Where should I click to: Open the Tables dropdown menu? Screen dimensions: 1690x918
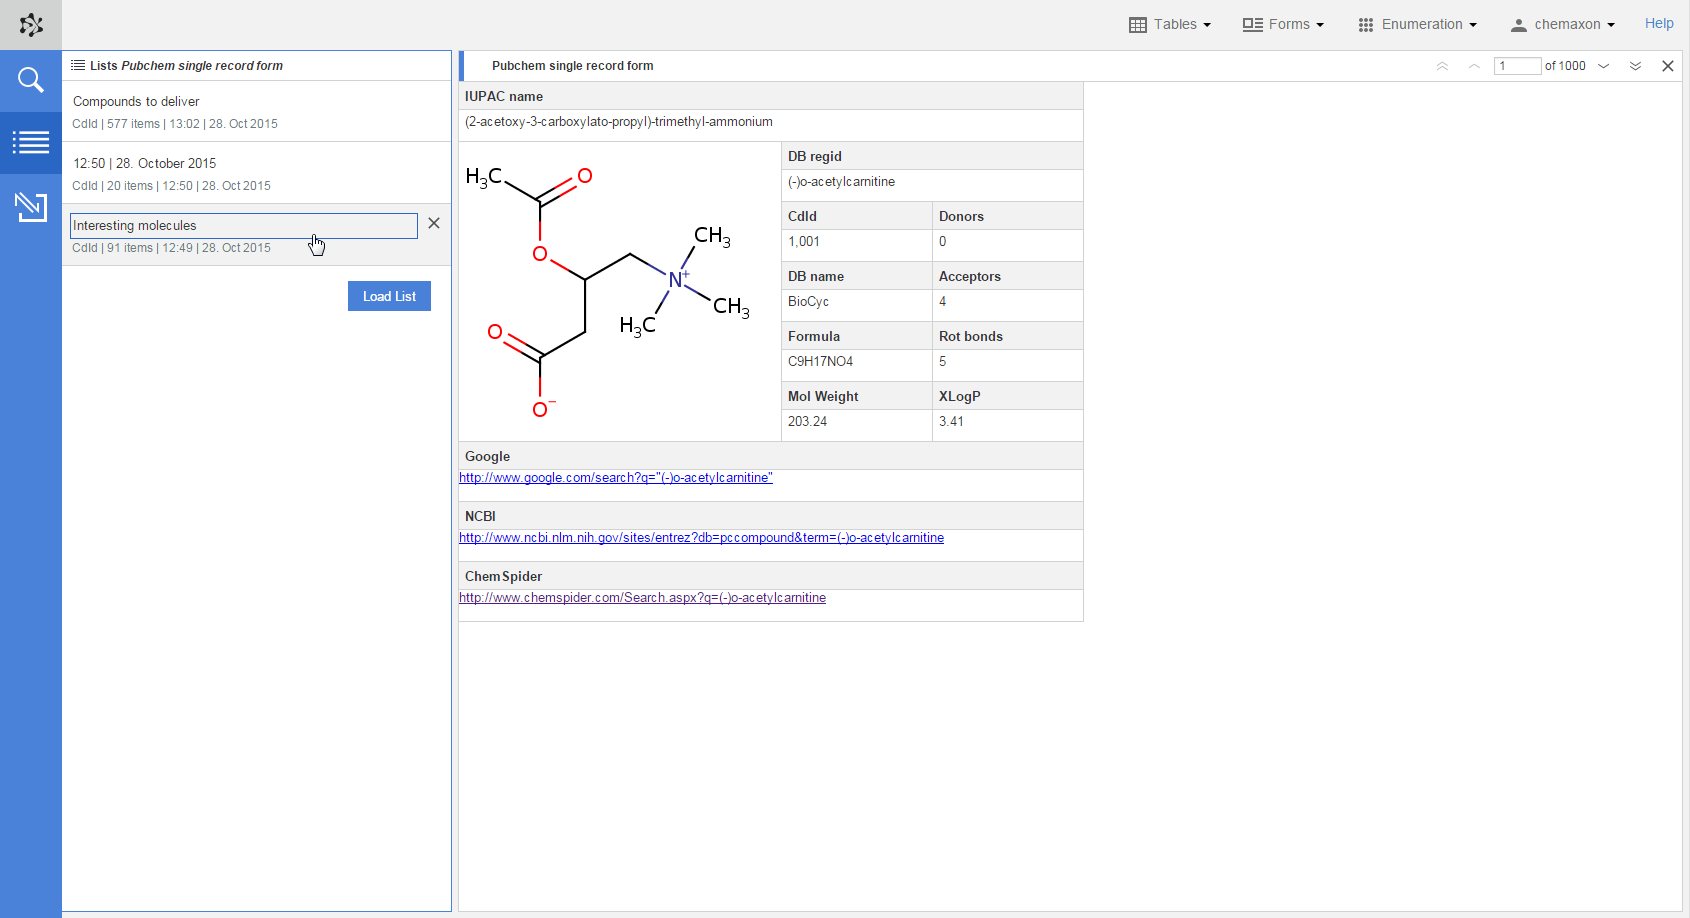pyautogui.click(x=1170, y=24)
